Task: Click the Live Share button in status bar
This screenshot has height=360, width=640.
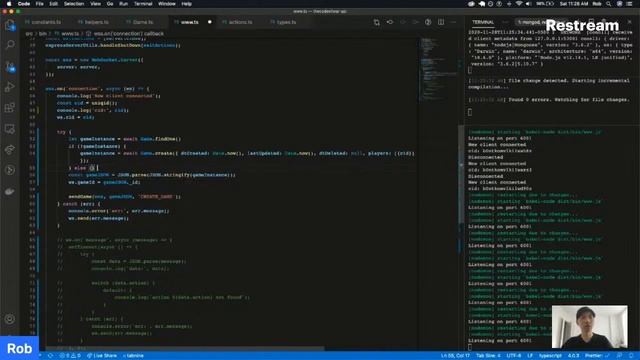Action: click(x=102, y=356)
